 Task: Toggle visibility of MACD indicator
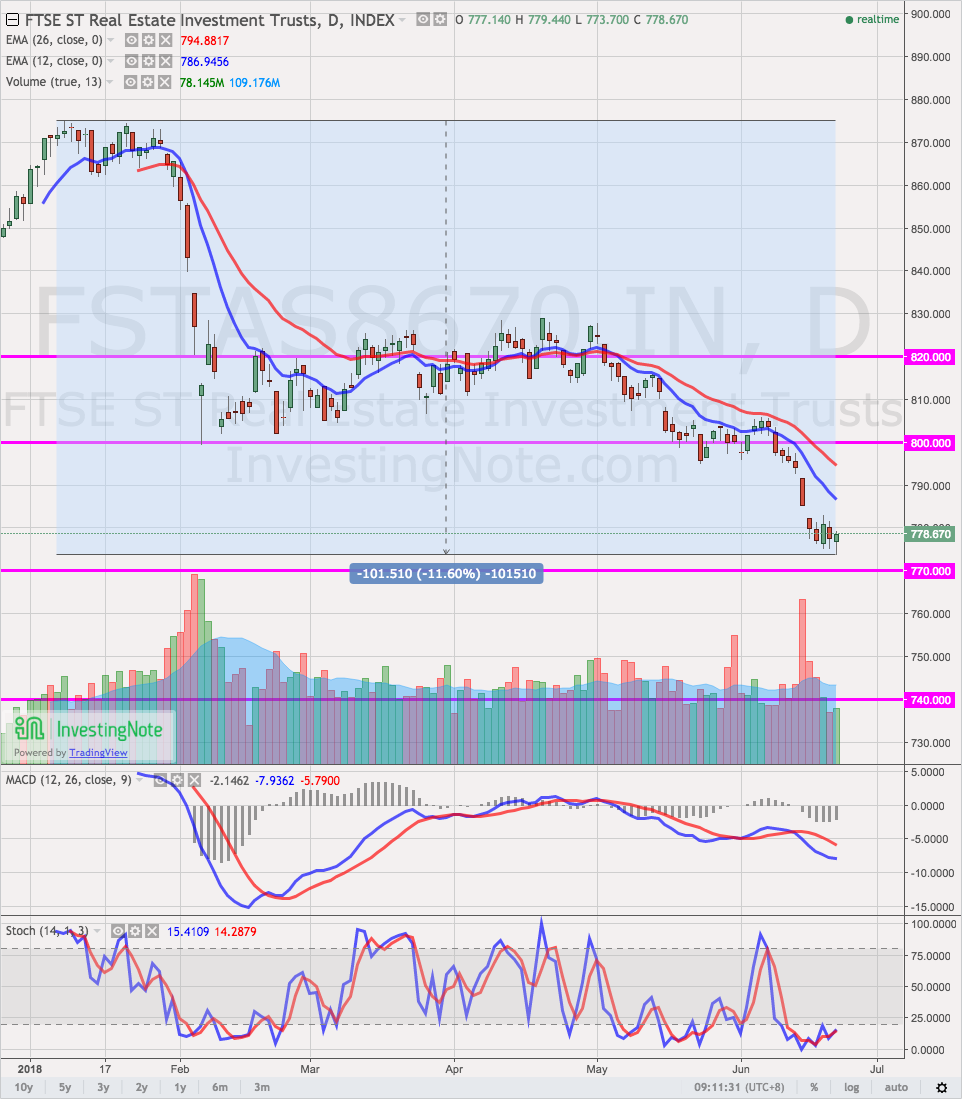pyautogui.click(x=158, y=780)
